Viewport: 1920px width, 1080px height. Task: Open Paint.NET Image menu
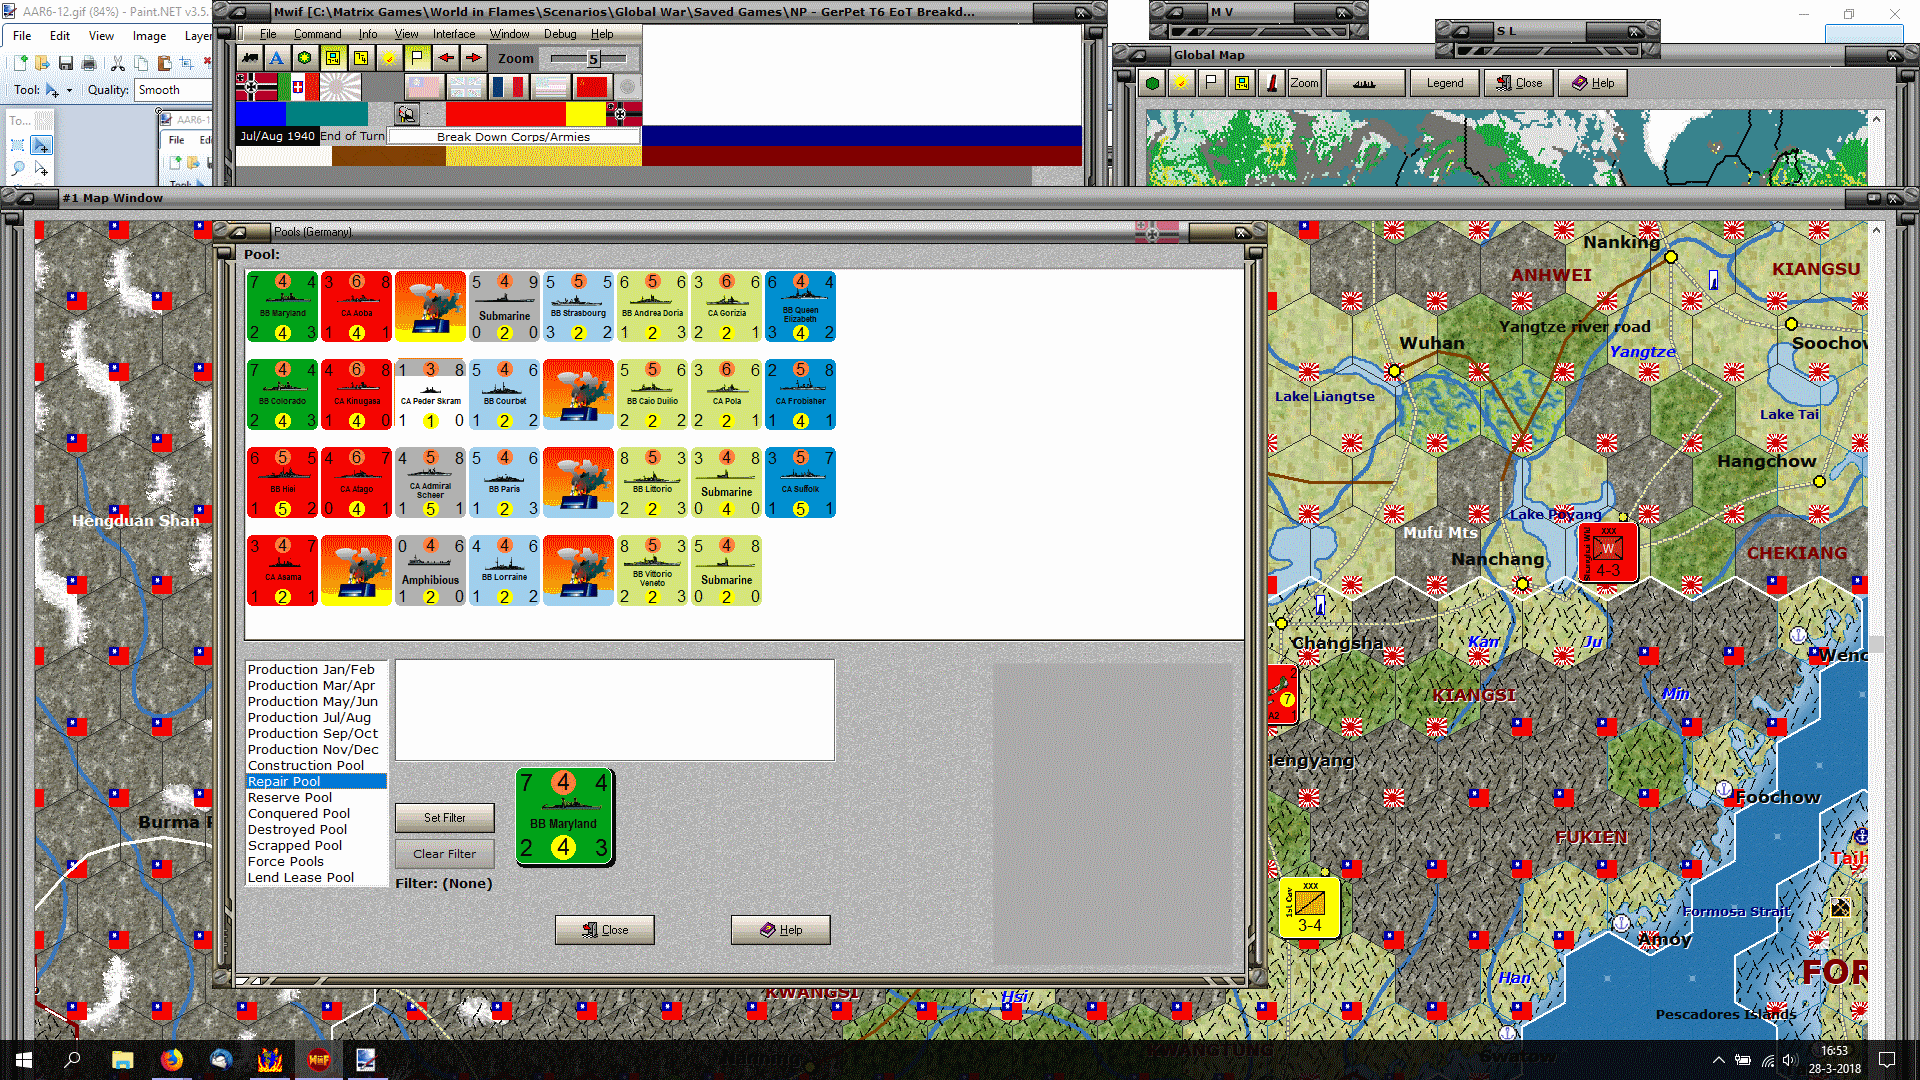pyautogui.click(x=149, y=36)
